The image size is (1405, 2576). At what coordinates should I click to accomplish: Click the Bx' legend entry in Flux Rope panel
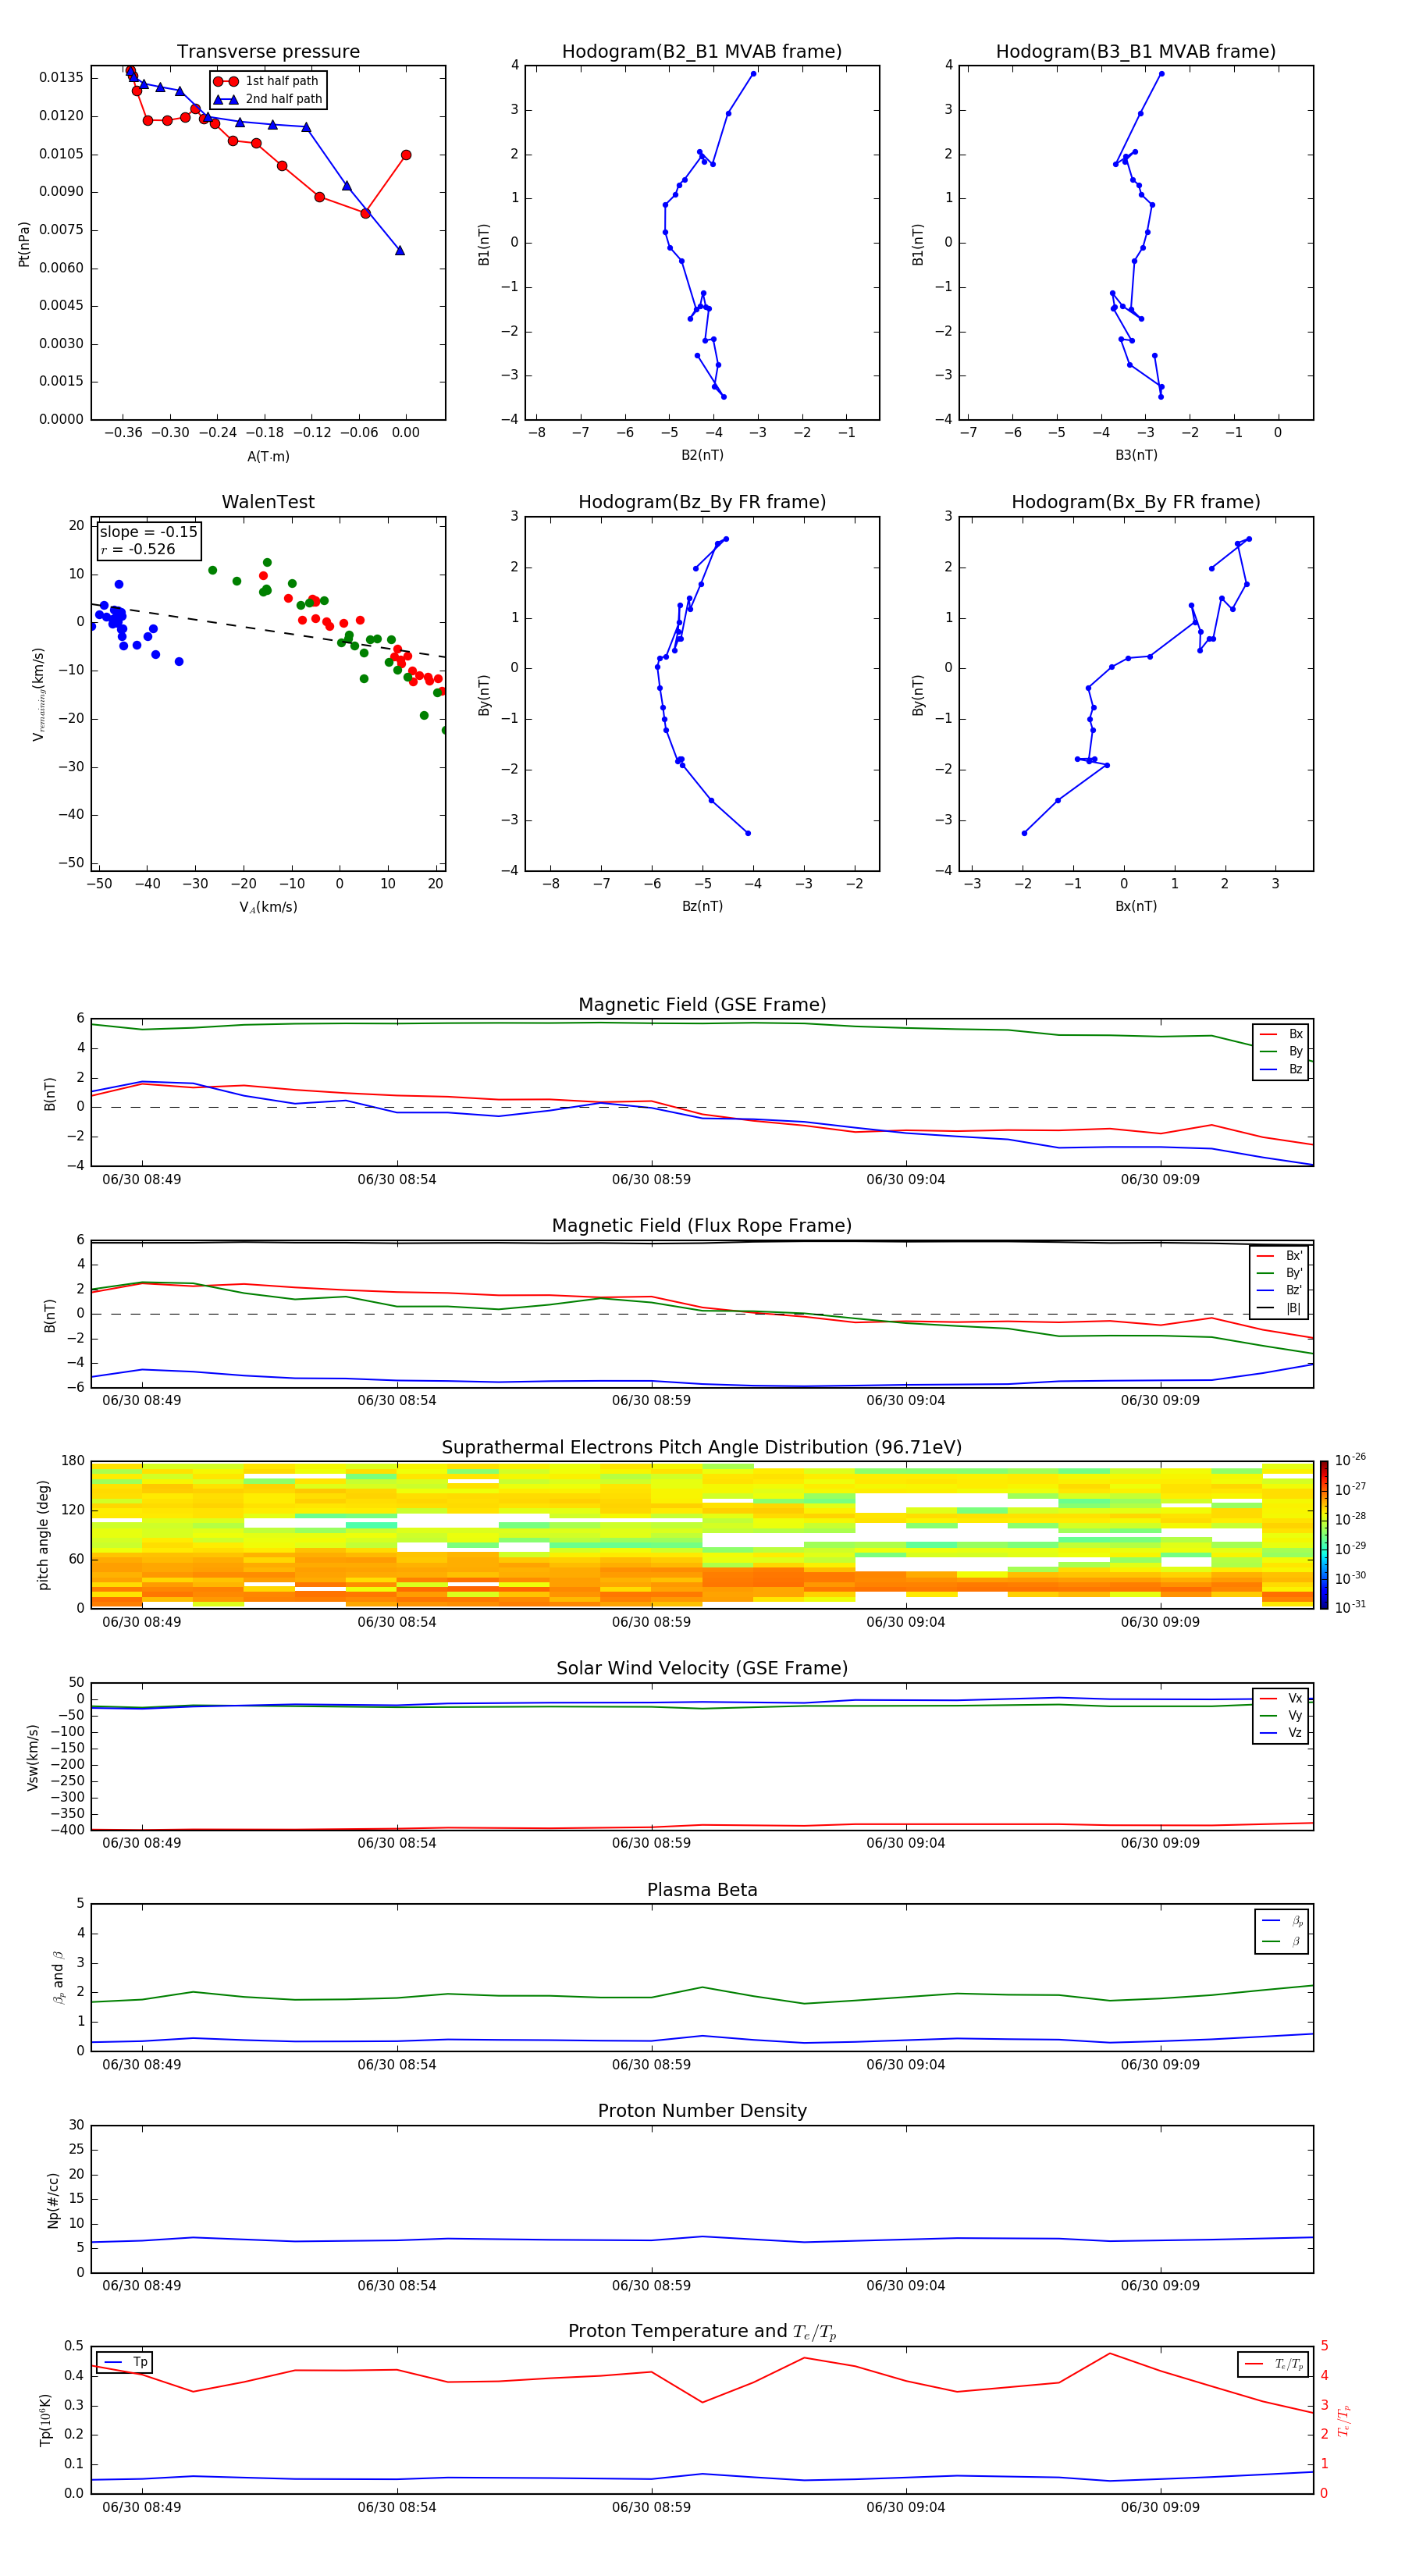click(1280, 1256)
